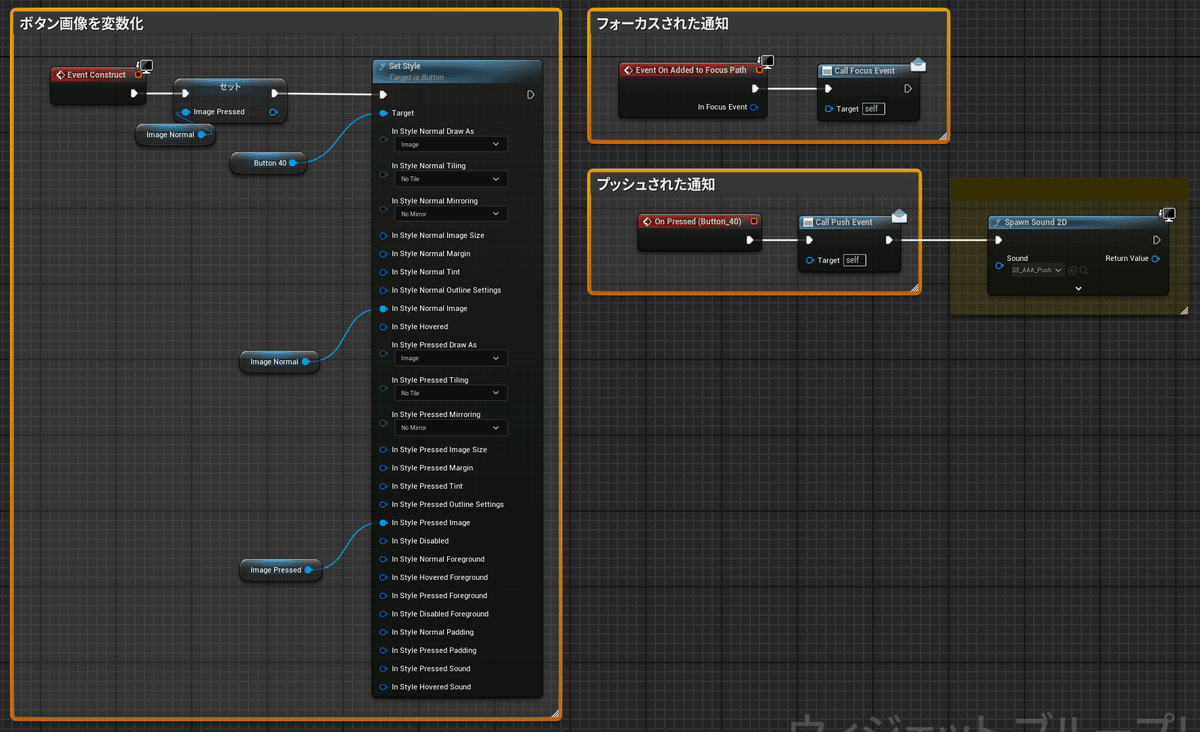Expand advanced pins on Spawn Sound 2D node
The height and width of the screenshot is (732, 1200).
[1078, 288]
